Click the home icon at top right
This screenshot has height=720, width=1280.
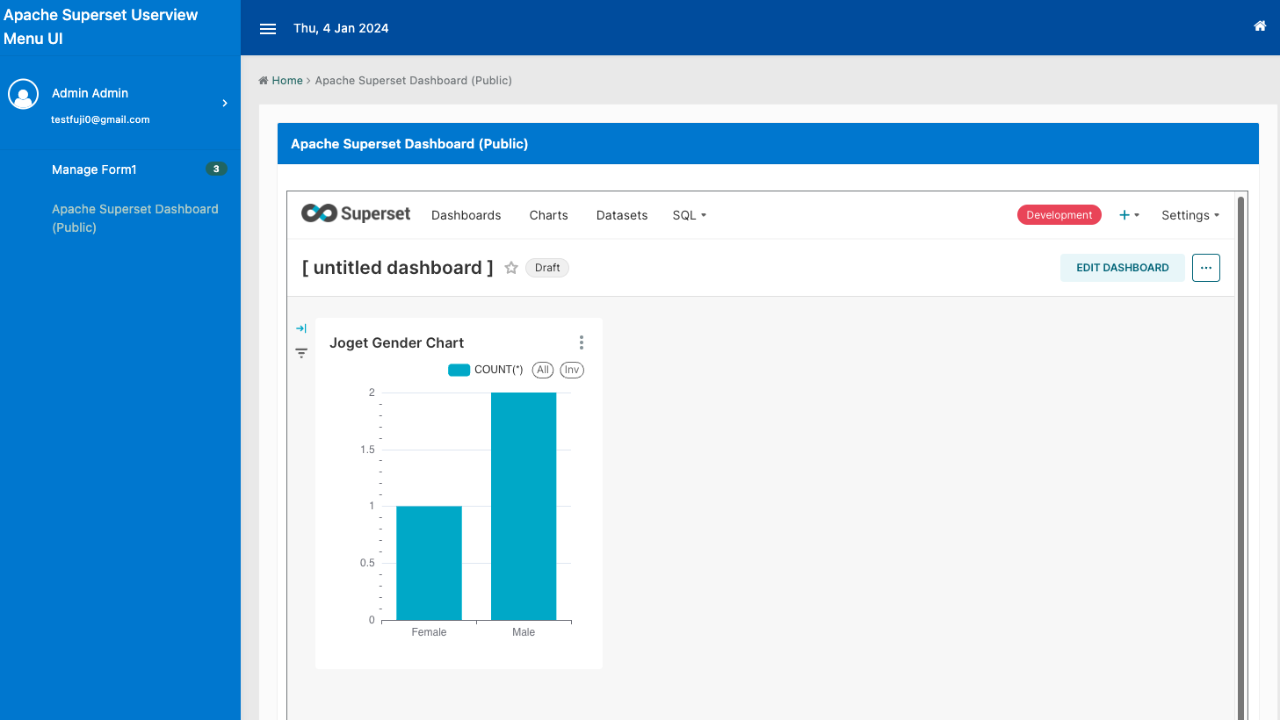click(x=1259, y=26)
